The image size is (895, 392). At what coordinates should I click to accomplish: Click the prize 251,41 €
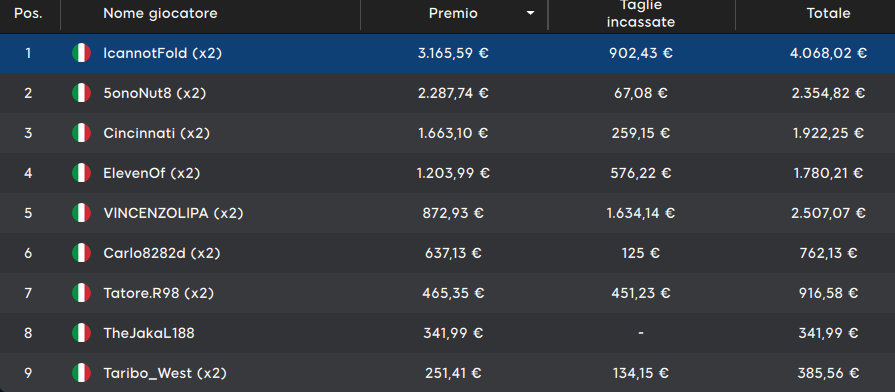[453, 373]
